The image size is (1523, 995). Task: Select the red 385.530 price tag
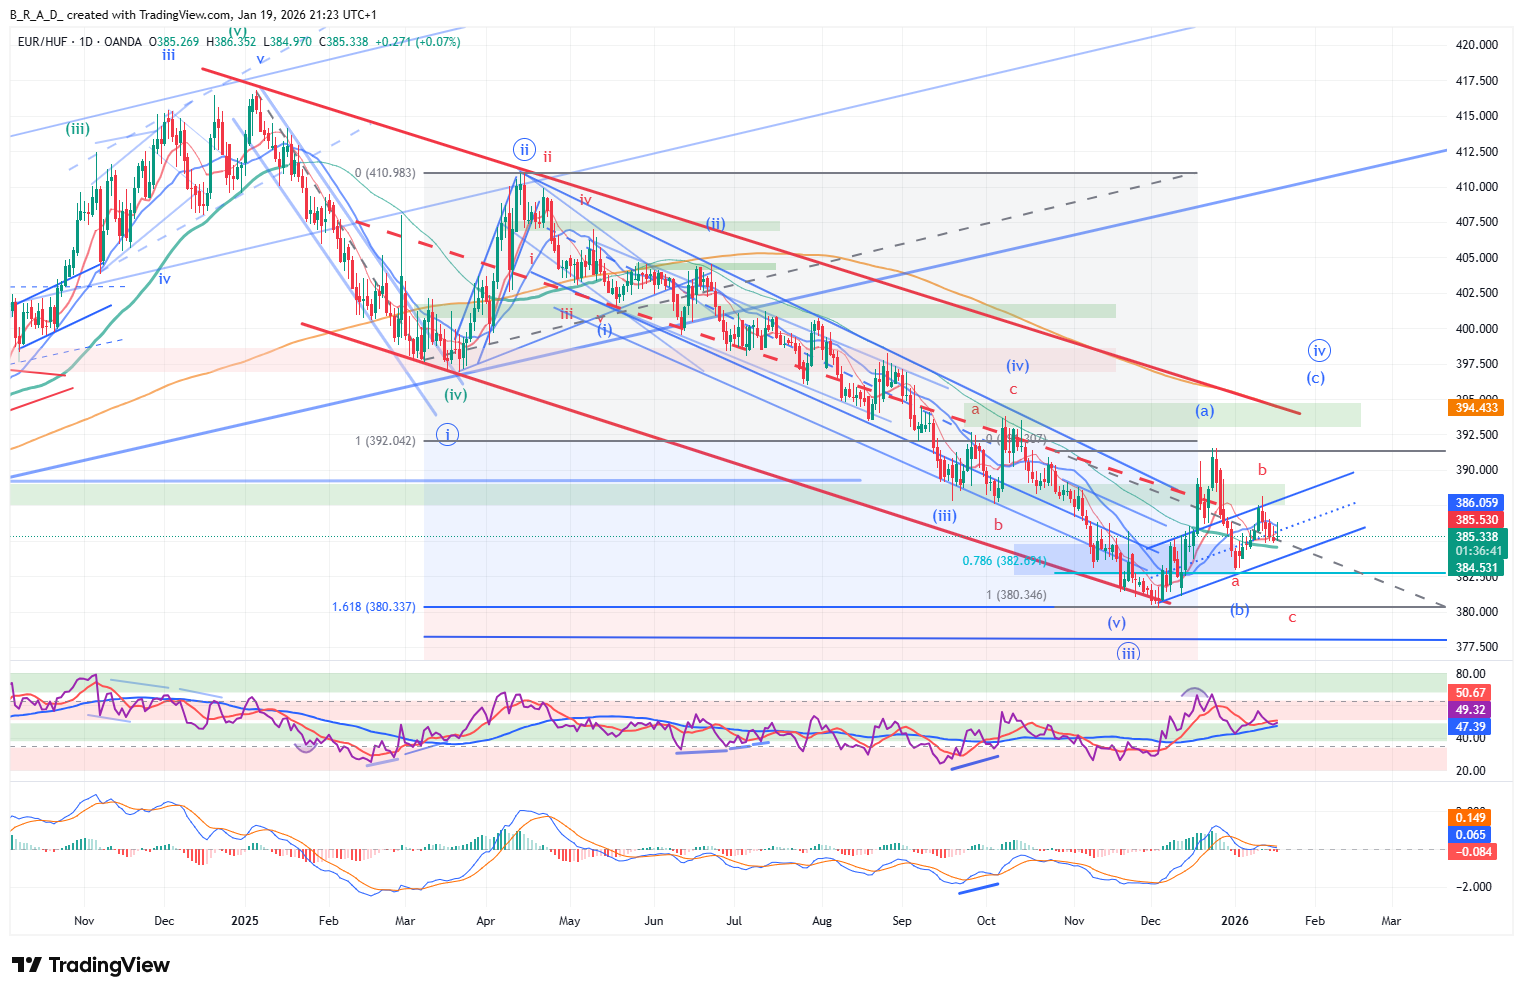(1476, 520)
